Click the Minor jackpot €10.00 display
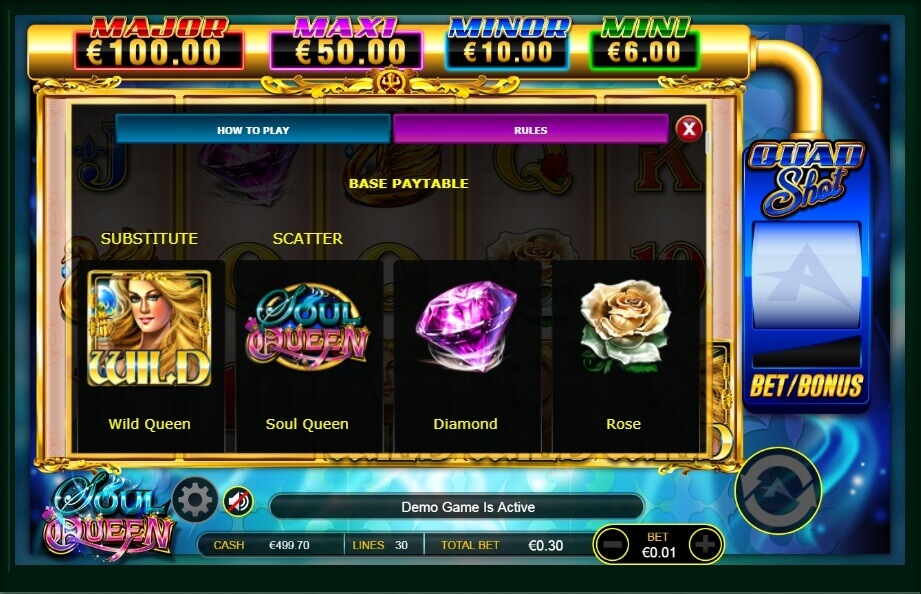The image size is (921, 594). 507,52
